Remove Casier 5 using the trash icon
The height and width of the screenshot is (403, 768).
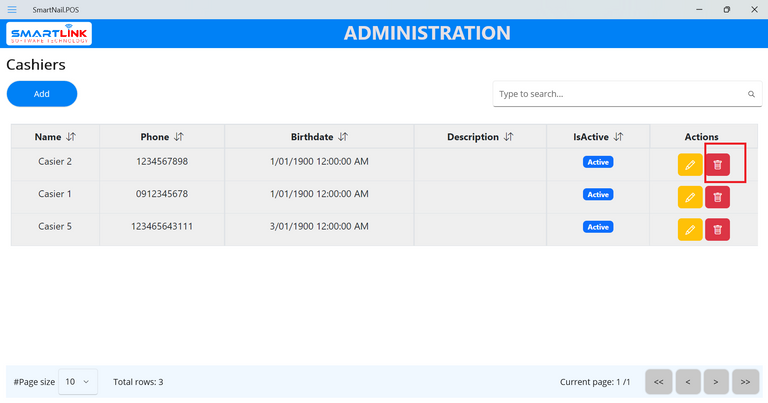coord(717,230)
